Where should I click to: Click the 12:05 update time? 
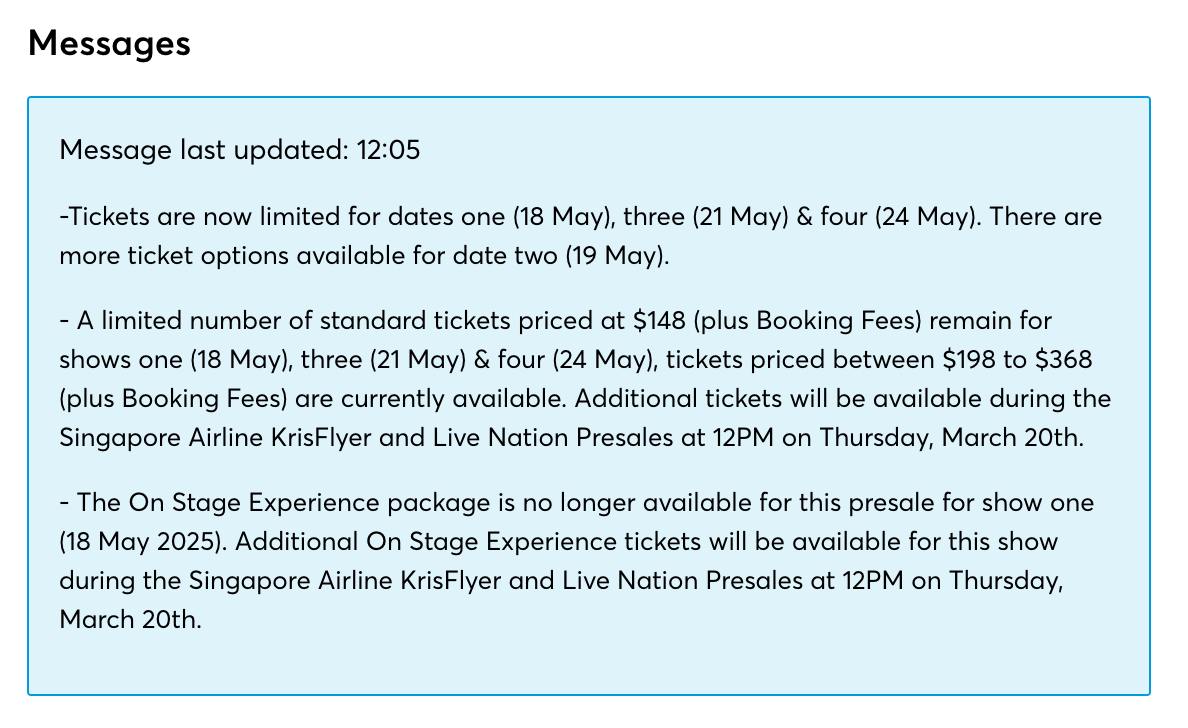(x=388, y=150)
